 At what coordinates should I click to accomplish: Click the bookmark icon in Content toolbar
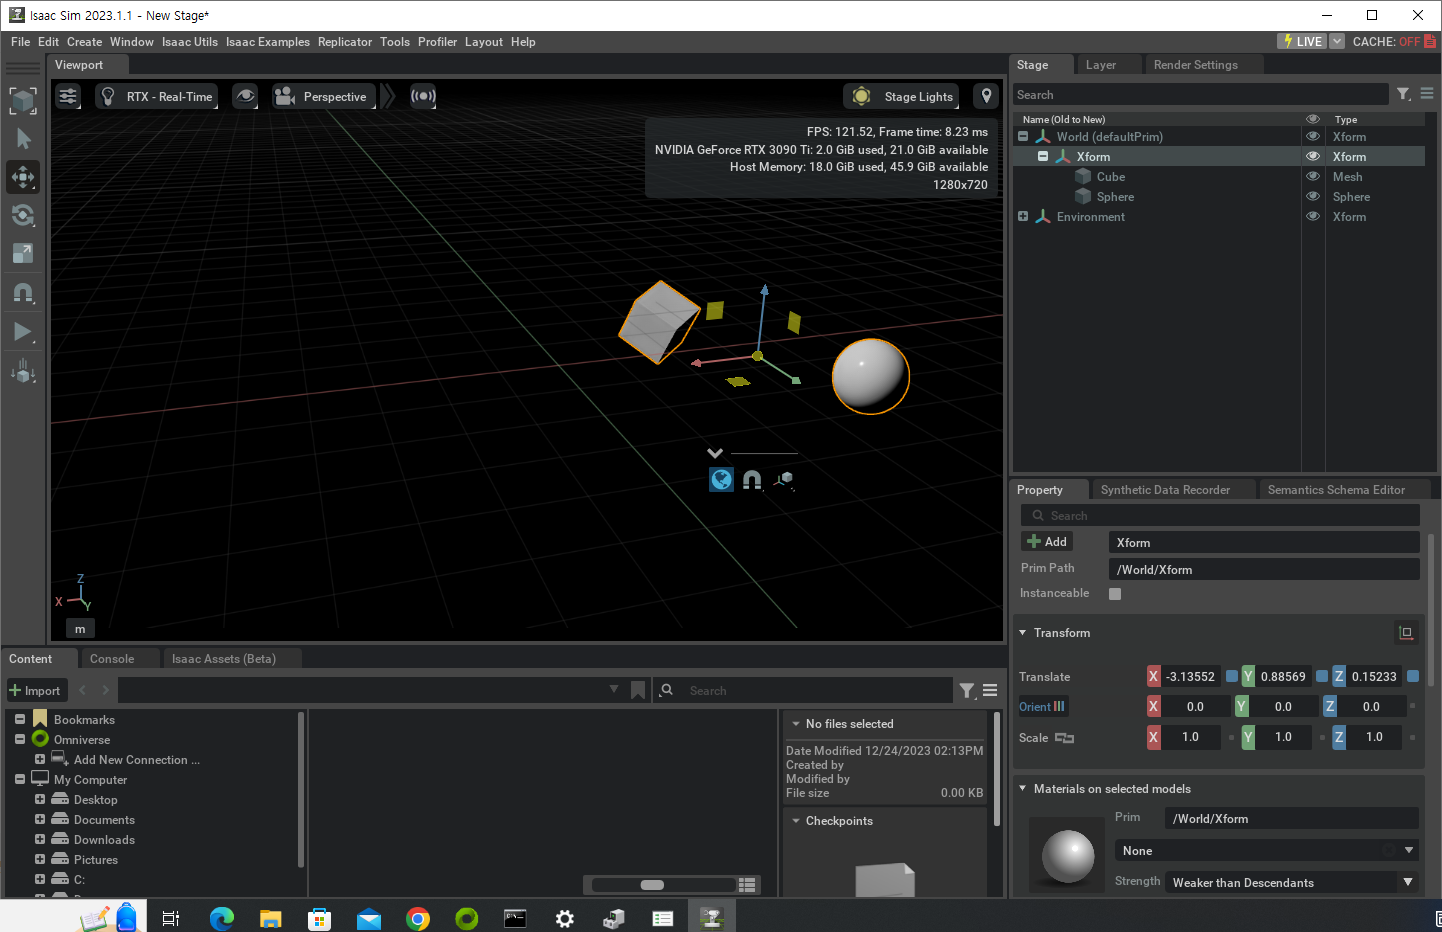(x=638, y=690)
